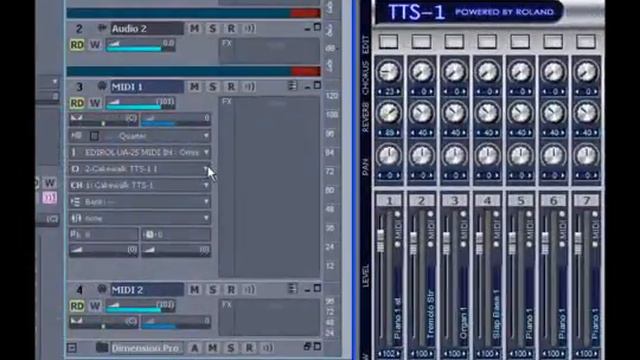Mute the MIDI 2 track

click(194, 290)
